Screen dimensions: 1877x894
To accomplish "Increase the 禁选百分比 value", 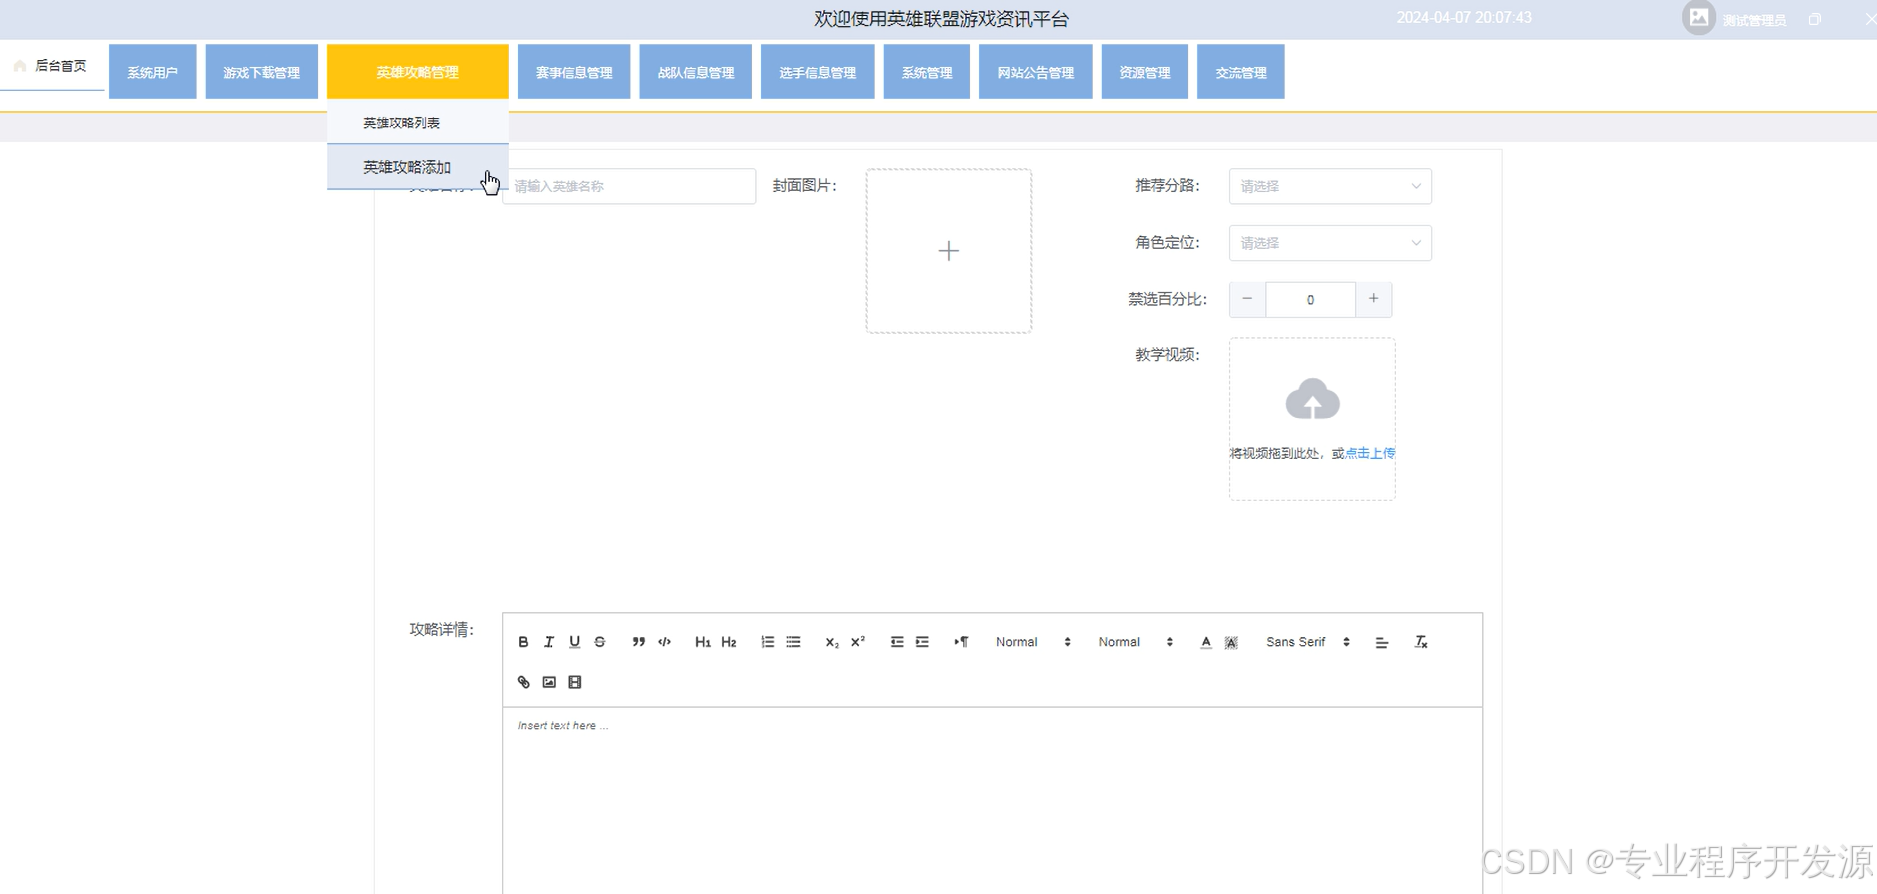I will (1374, 299).
